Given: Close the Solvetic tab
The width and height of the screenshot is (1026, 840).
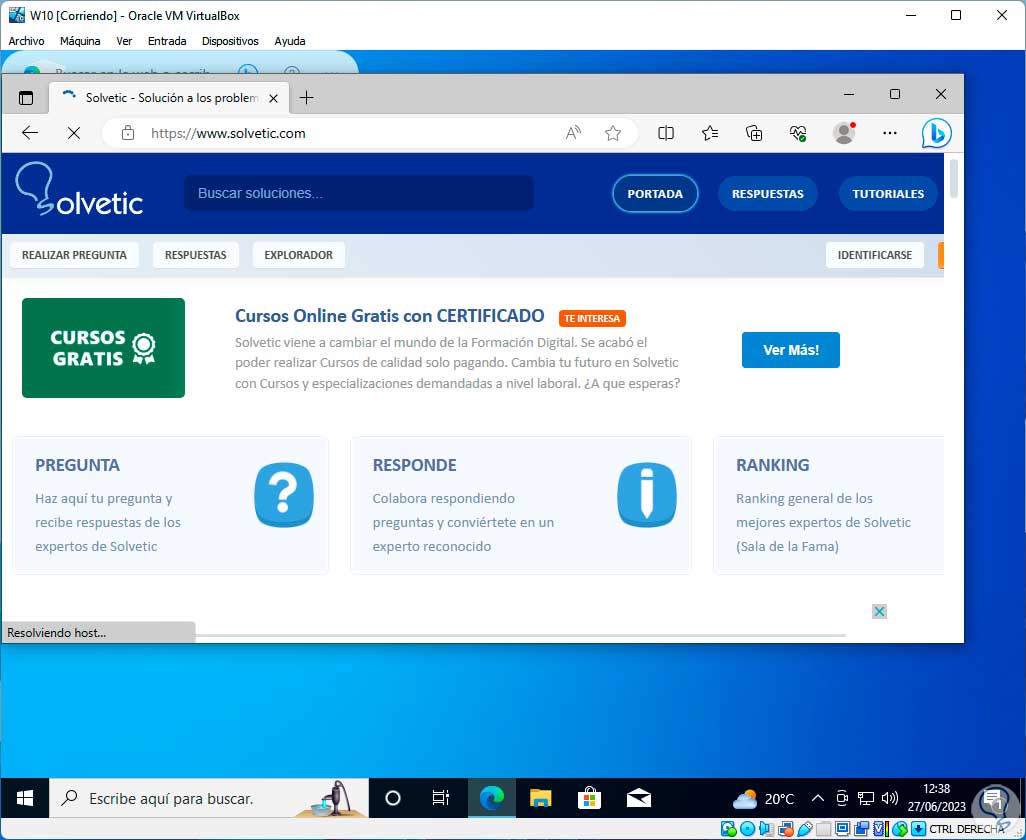Looking at the screenshot, I should coord(274,98).
